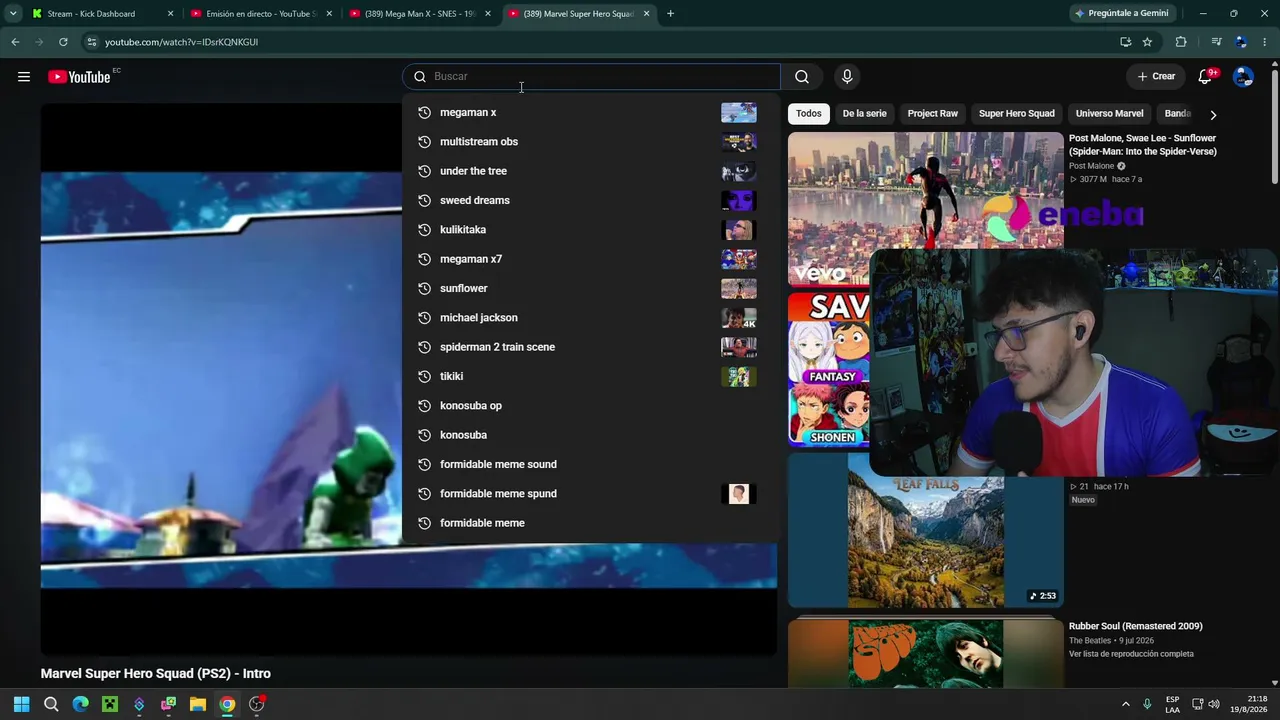The image size is (1280, 720).
Task: Open the YouTube guide hamburger menu
Action: point(24,77)
